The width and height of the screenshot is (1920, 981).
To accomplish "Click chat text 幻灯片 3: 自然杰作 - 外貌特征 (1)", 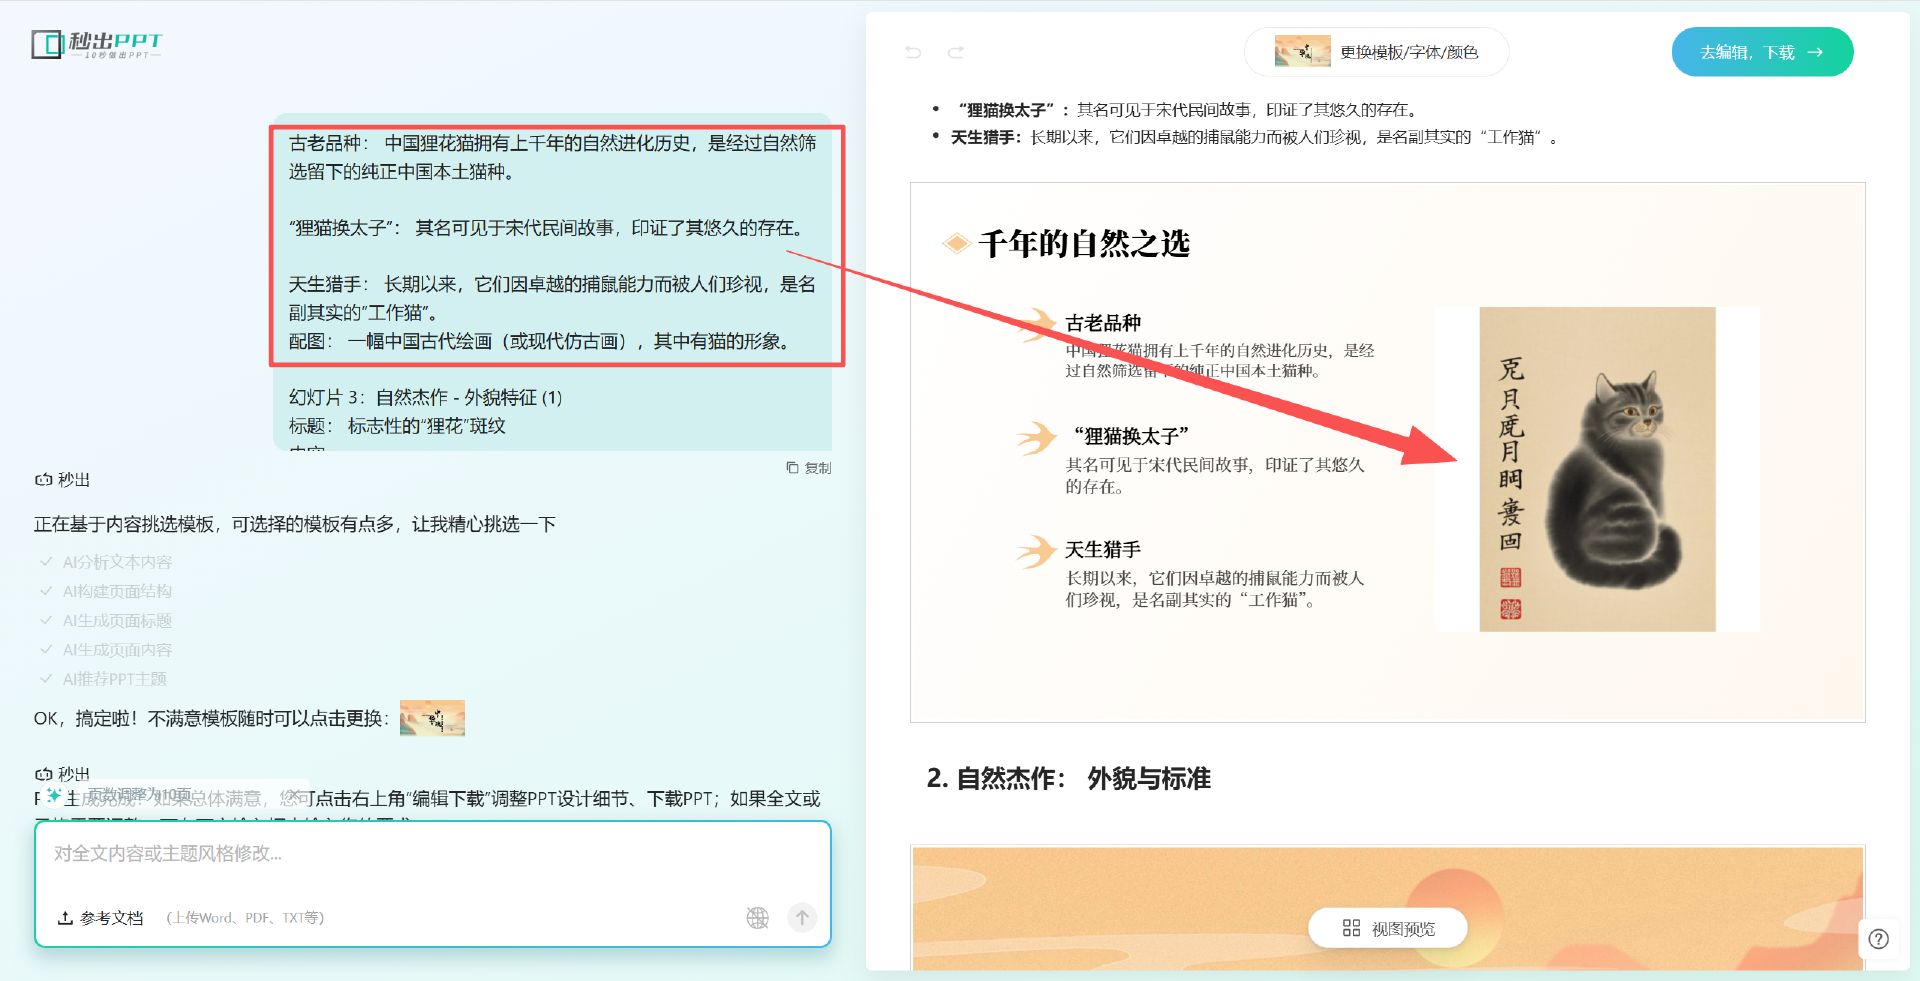I will 426,397.
